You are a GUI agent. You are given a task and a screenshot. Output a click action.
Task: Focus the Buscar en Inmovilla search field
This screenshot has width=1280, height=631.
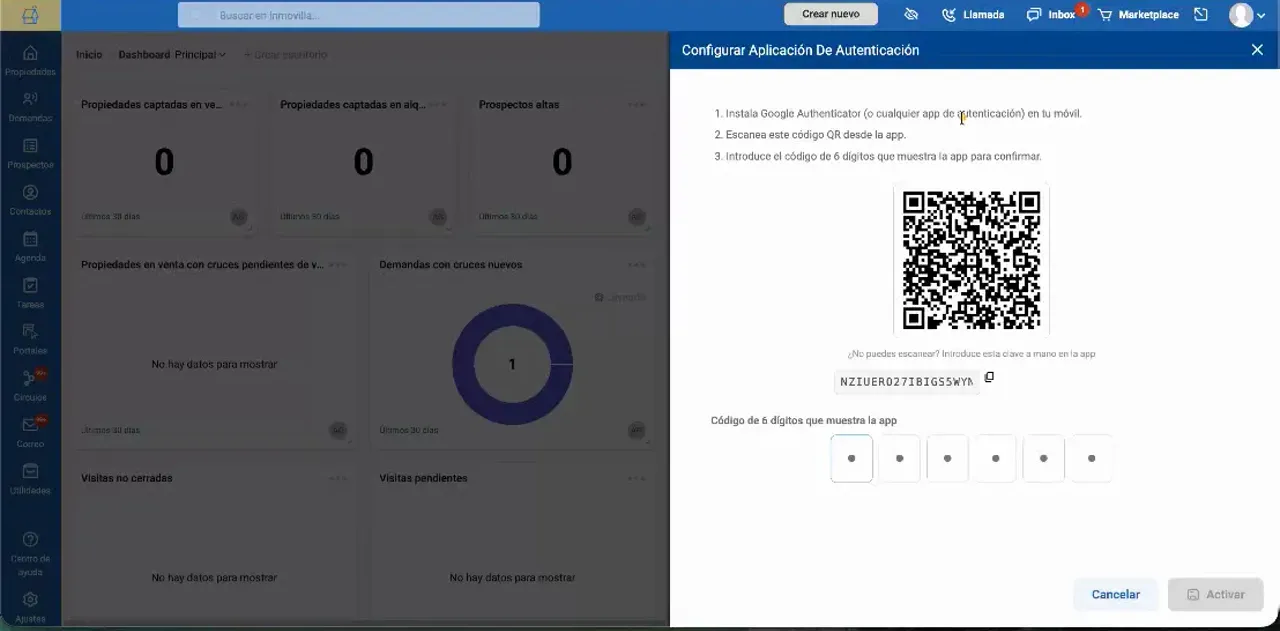pos(359,15)
